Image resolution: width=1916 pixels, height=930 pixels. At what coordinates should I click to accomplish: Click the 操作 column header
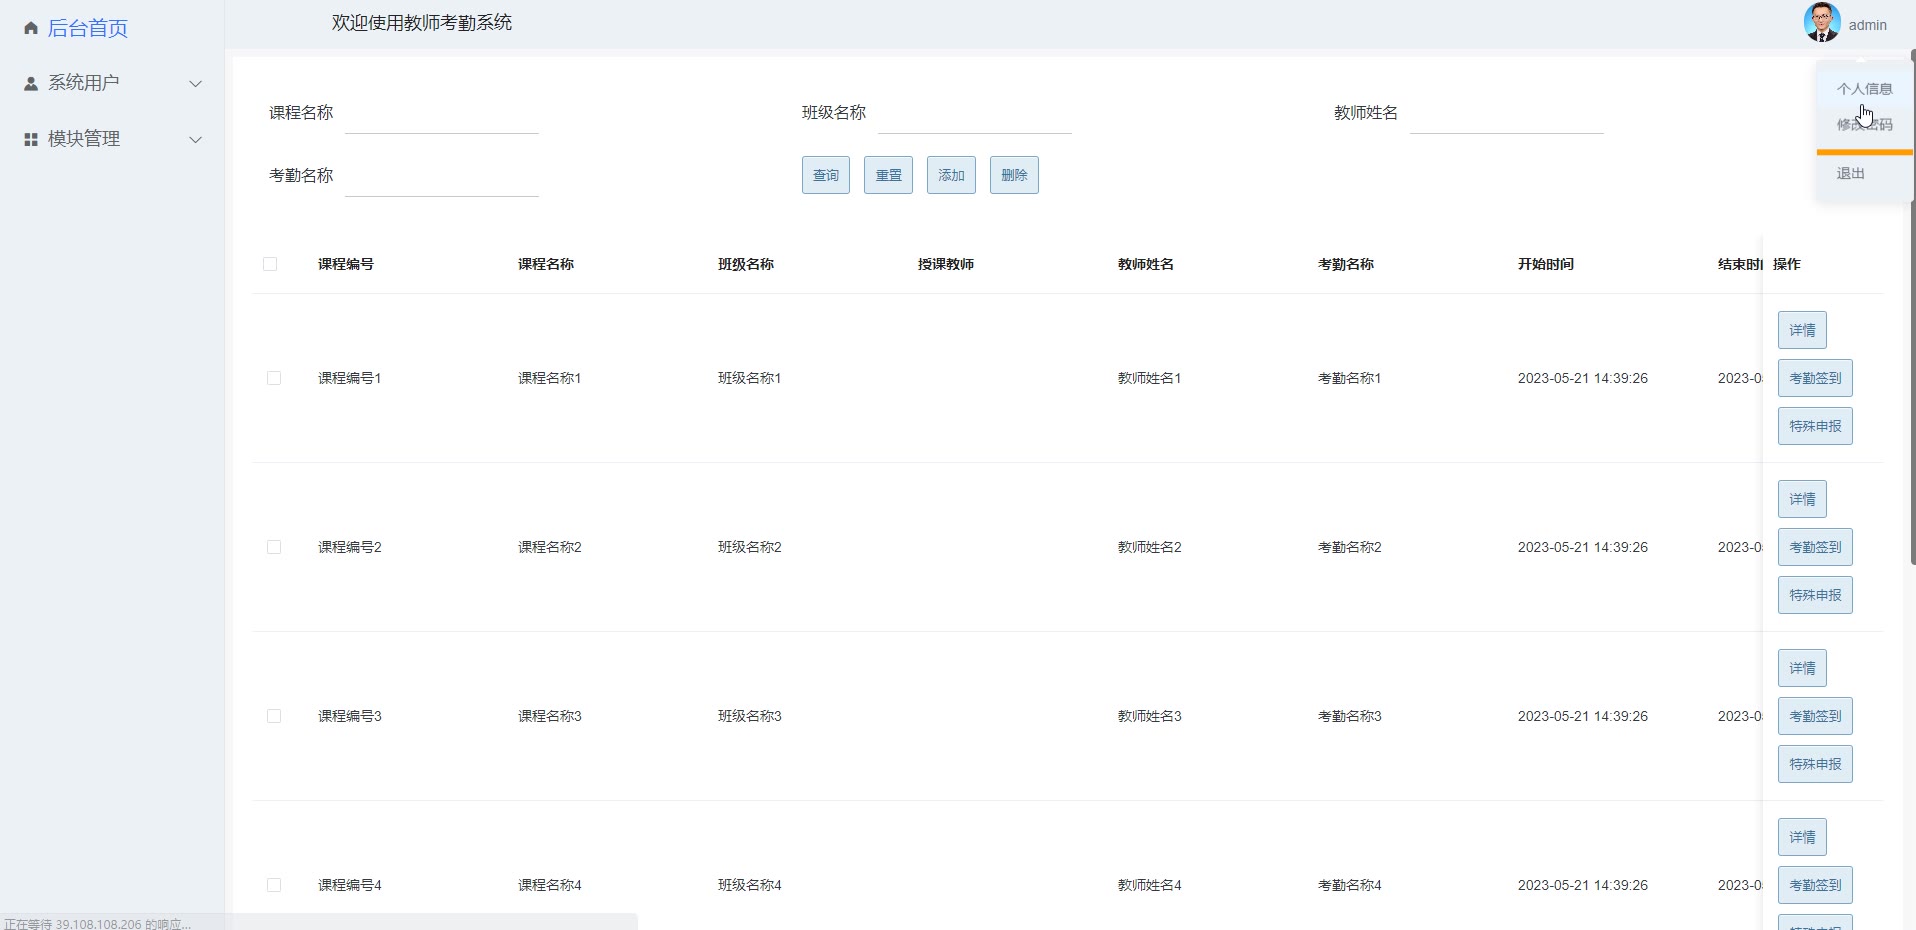[x=1787, y=264]
